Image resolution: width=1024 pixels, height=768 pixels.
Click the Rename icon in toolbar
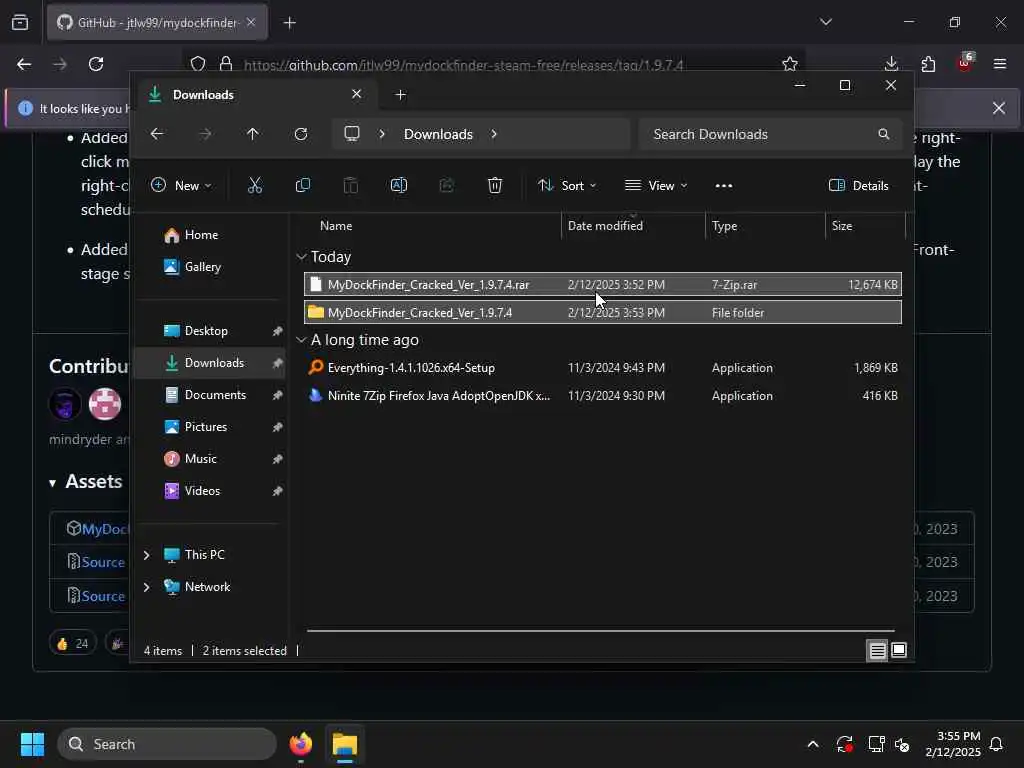[398, 185]
